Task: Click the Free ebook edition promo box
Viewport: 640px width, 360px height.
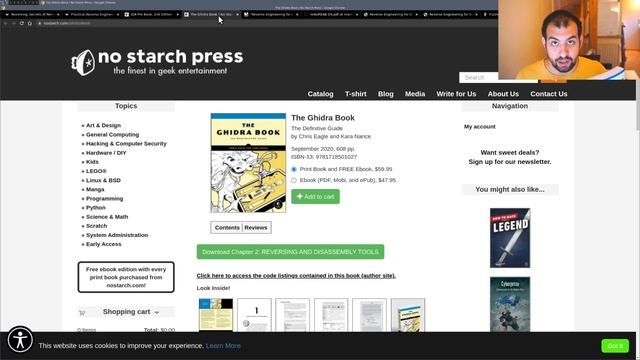Action: coord(126,277)
